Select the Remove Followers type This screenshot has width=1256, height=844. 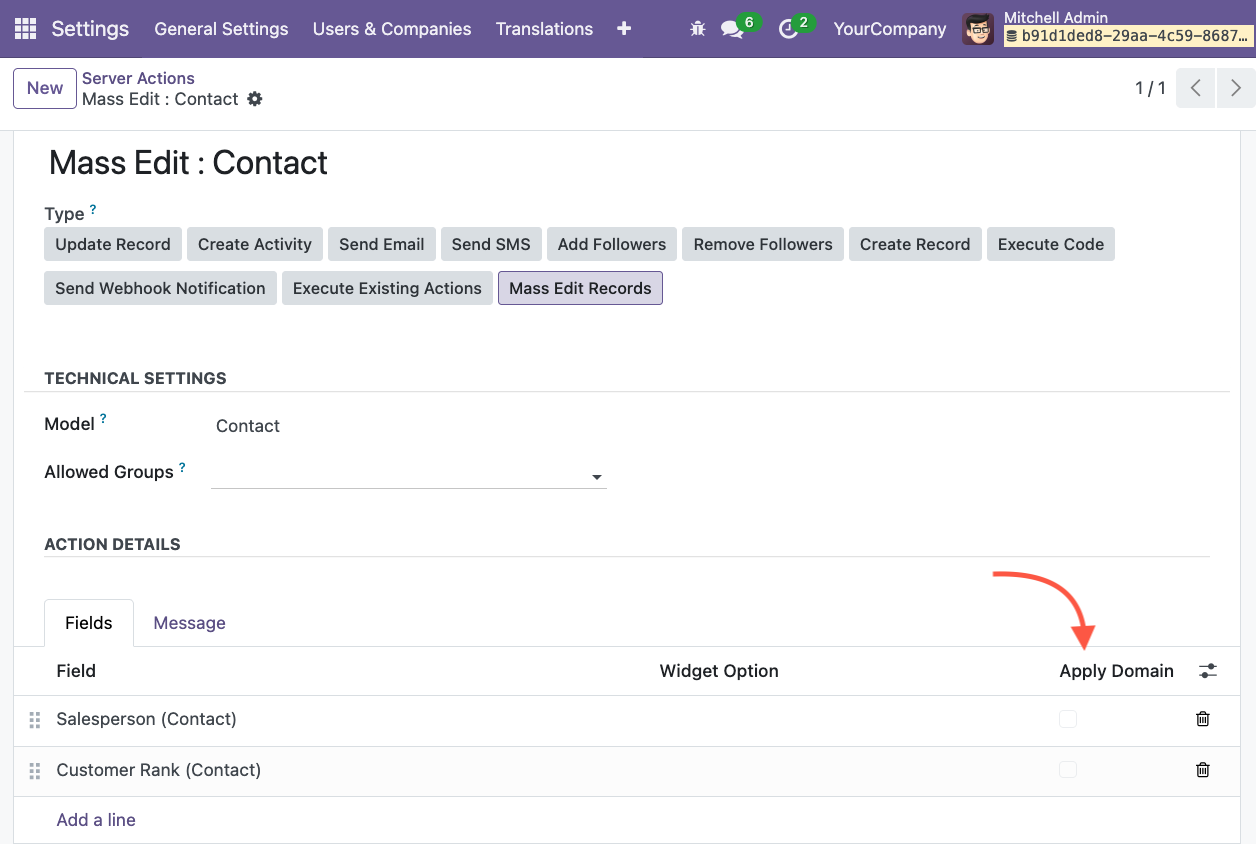(x=763, y=244)
